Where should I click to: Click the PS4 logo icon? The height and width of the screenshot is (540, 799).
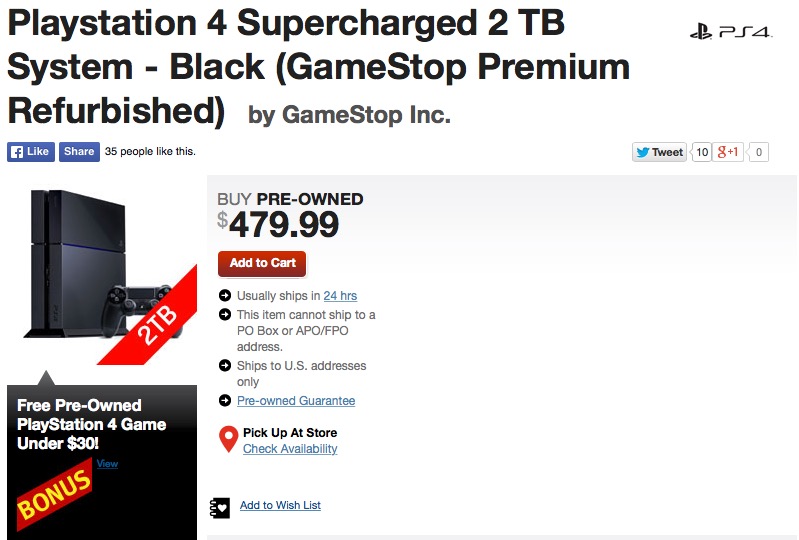(x=731, y=32)
